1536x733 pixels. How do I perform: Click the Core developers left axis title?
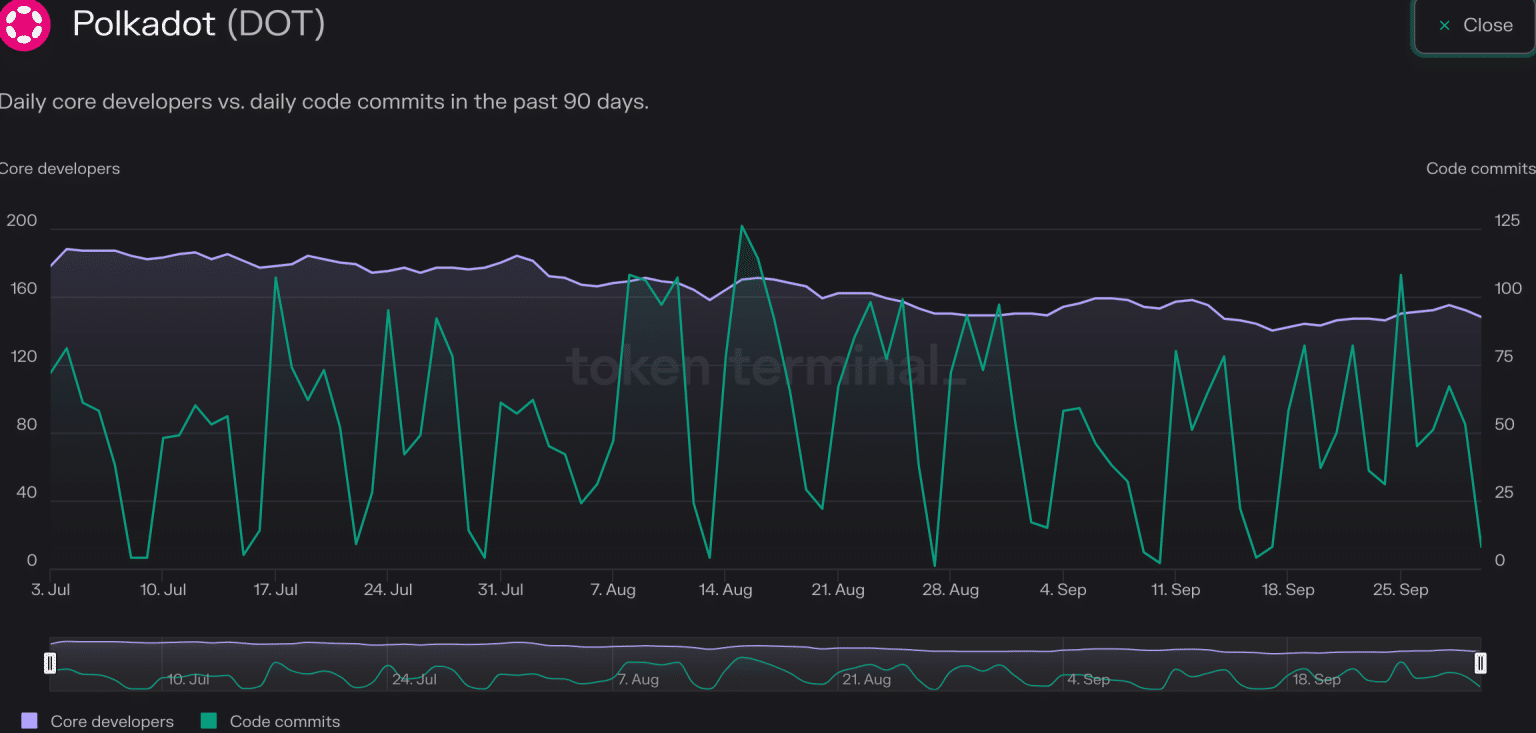[59, 169]
